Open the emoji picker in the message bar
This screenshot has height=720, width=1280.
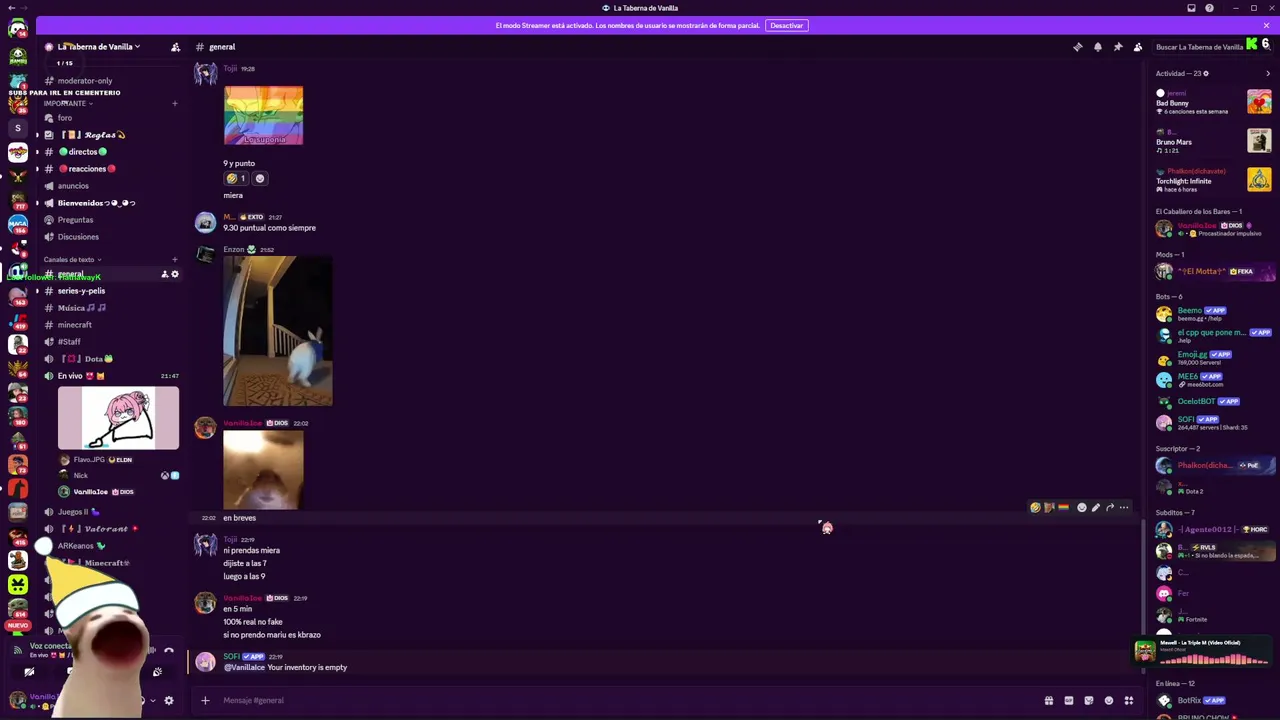pos(1109,700)
